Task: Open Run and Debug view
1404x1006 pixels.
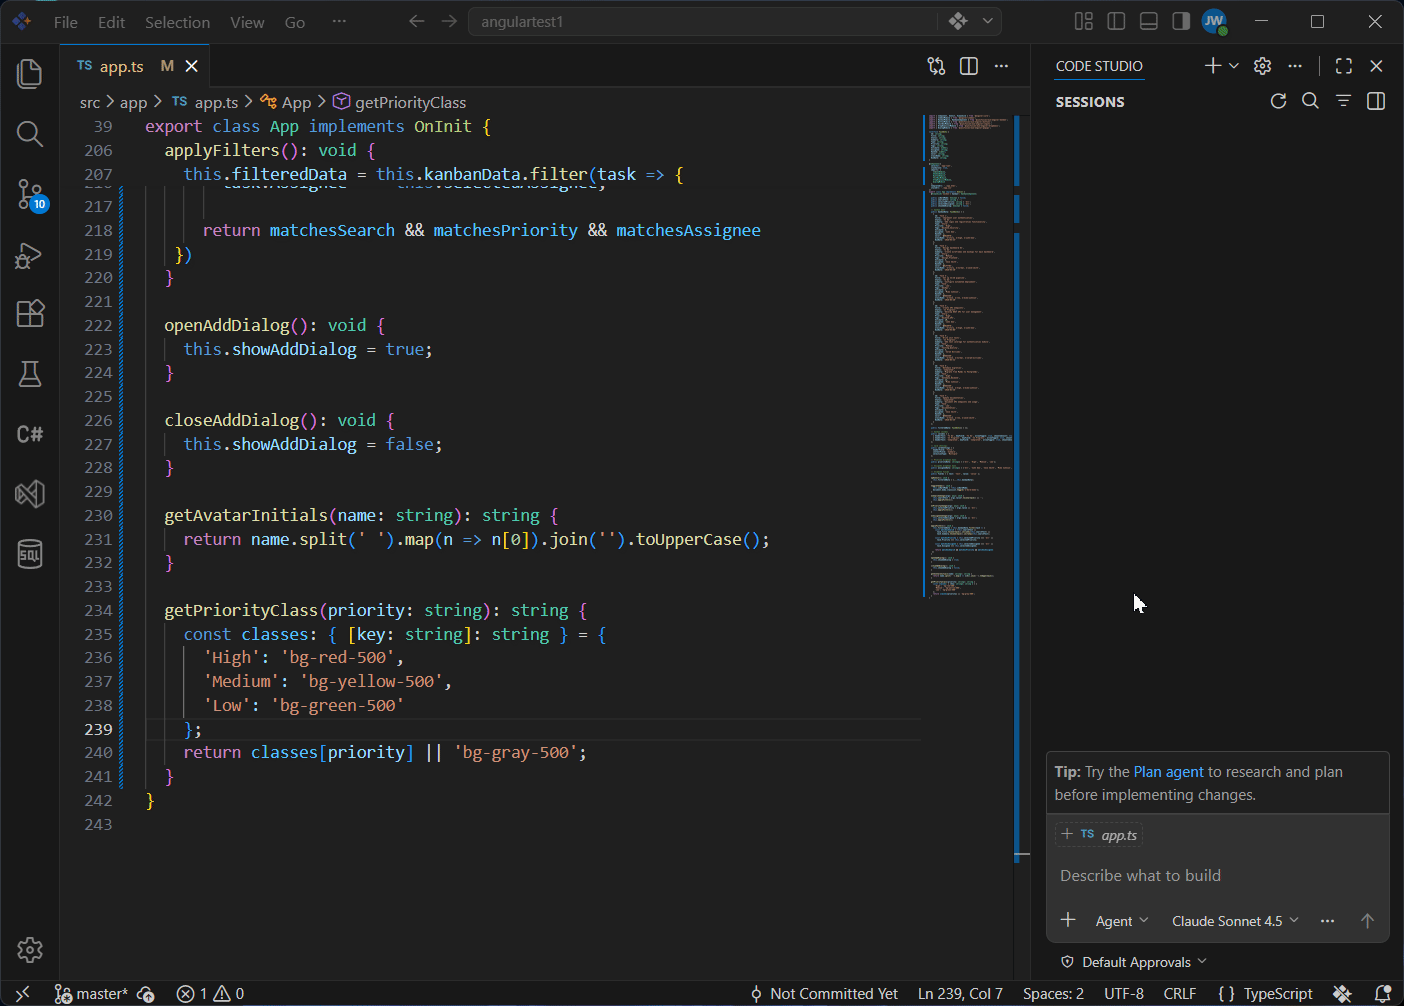Action: [x=30, y=254]
